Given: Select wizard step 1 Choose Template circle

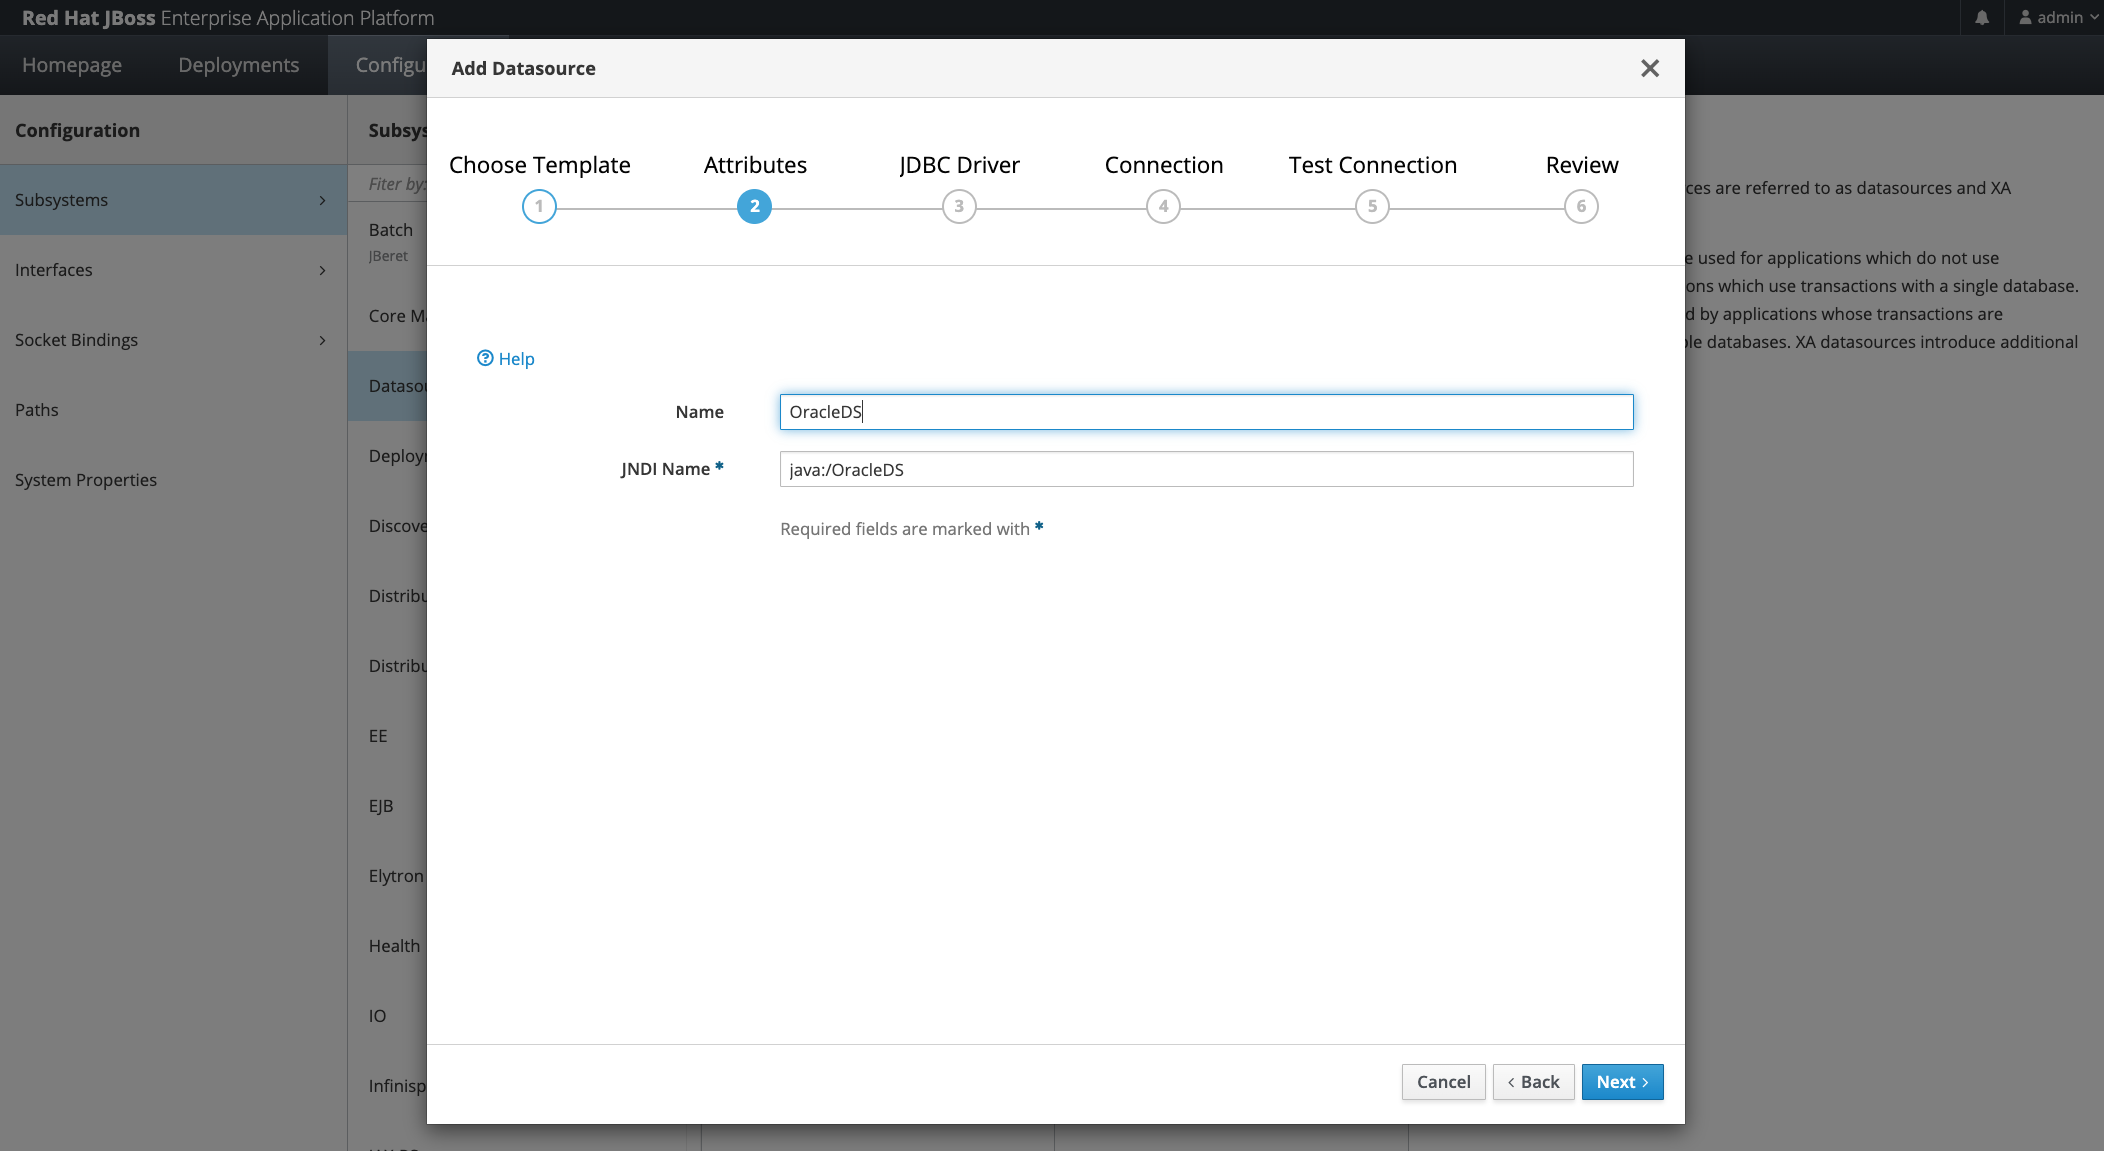Looking at the screenshot, I should click(540, 206).
